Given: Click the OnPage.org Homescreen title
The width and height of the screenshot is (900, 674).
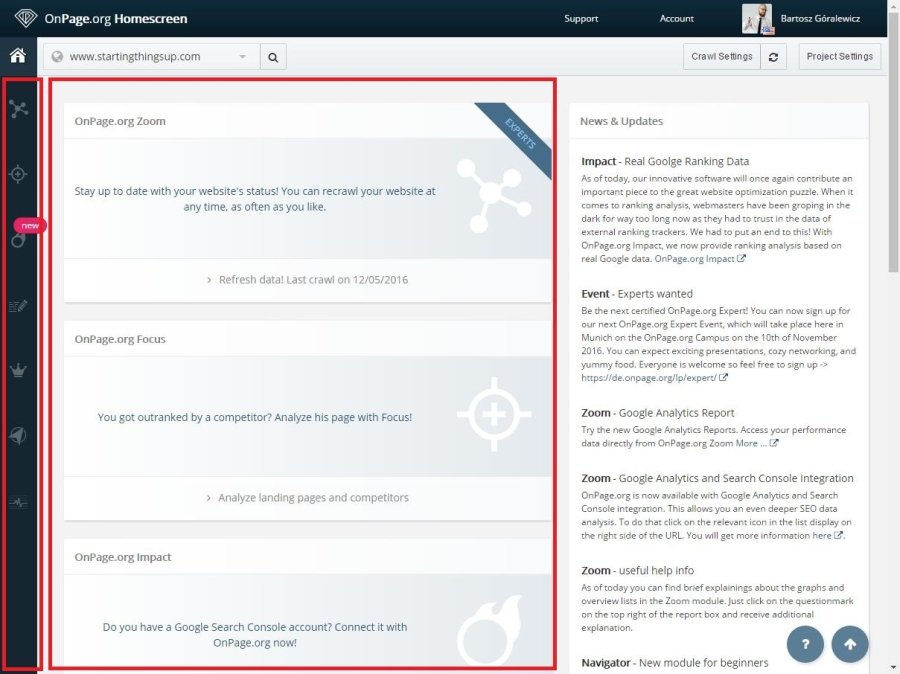Looking at the screenshot, I should (116, 18).
